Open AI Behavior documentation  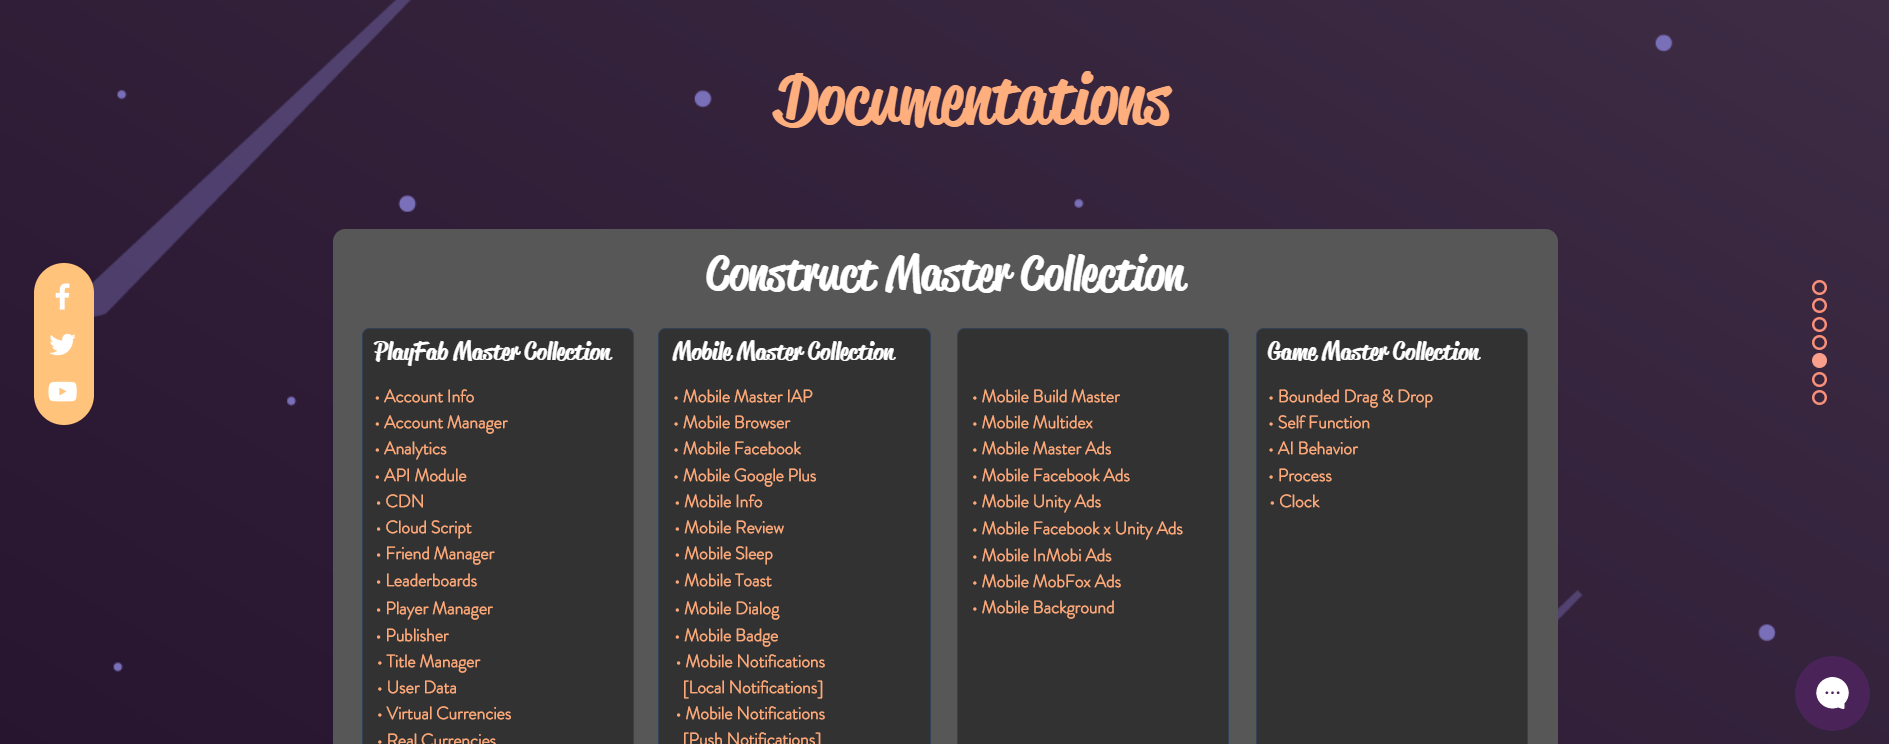pyautogui.click(x=1317, y=449)
